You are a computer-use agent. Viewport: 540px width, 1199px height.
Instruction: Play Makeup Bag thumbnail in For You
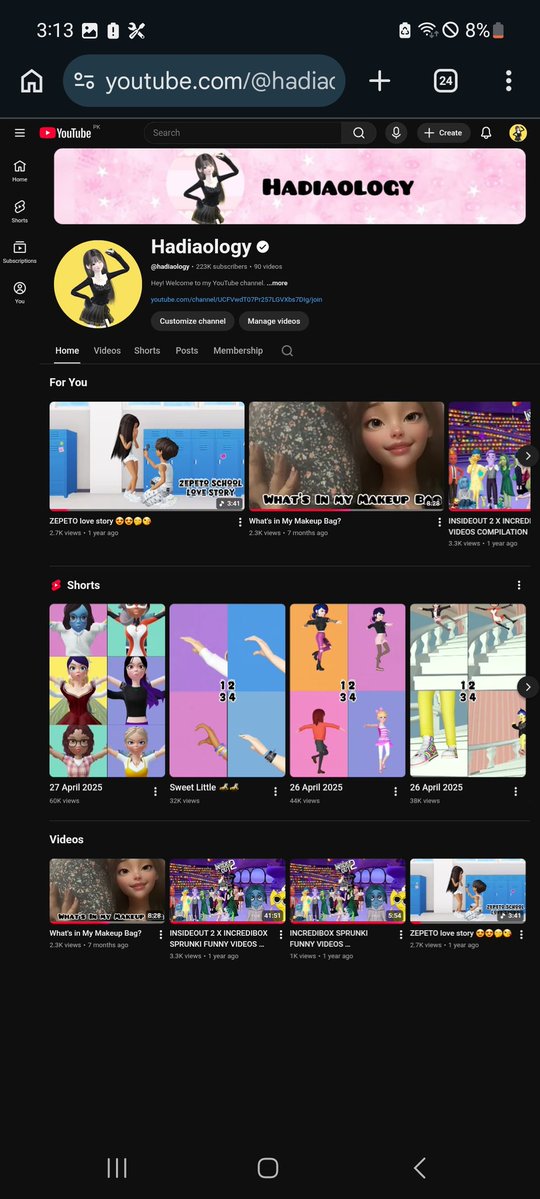pyautogui.click(x=346, y=456)
